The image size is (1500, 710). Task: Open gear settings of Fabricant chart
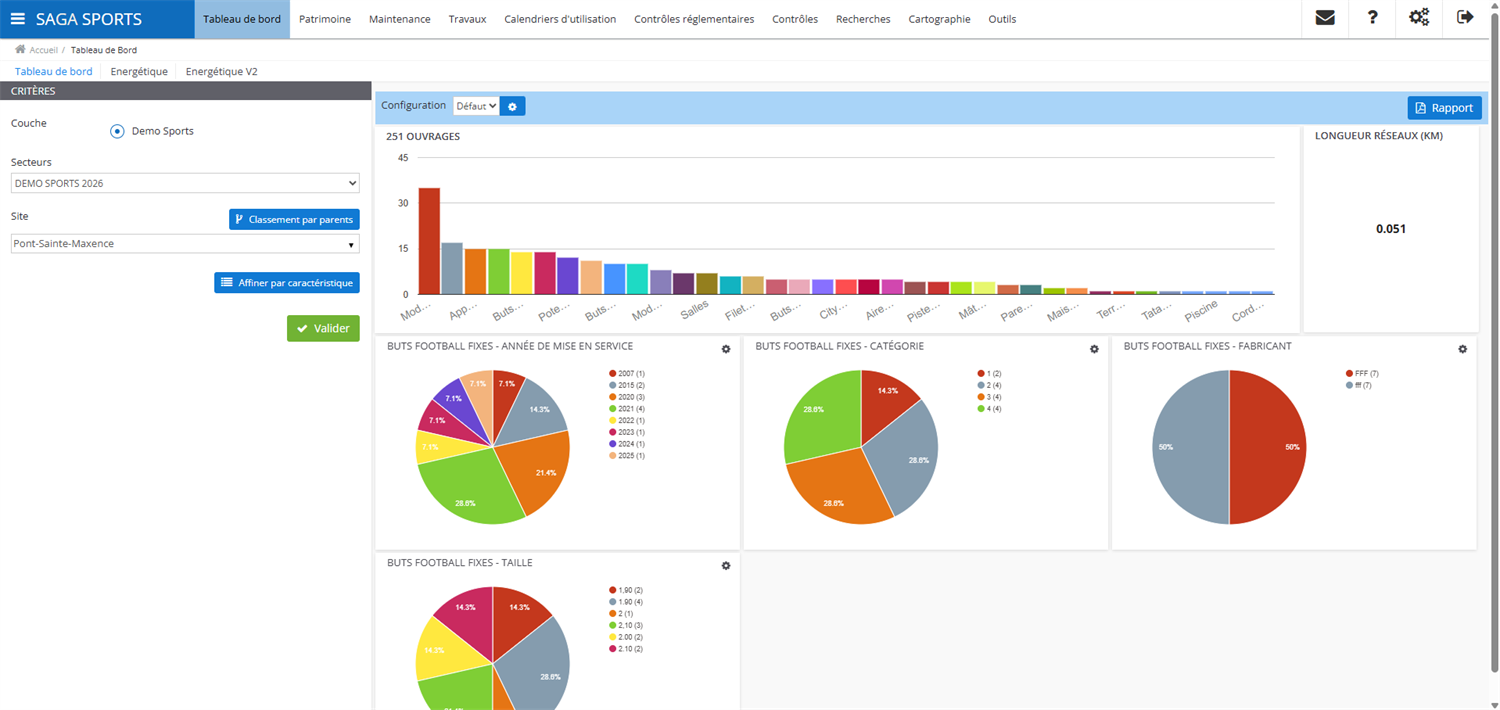coord(1462,349)
